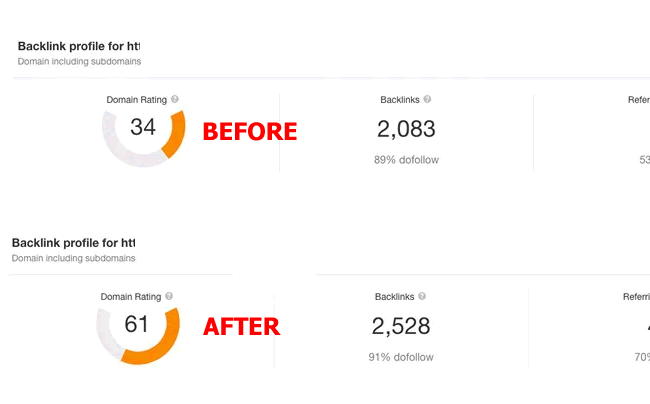The image size is (650, 404).
Task: Open the 2,528 backlinks count
Action: [400, 326]
